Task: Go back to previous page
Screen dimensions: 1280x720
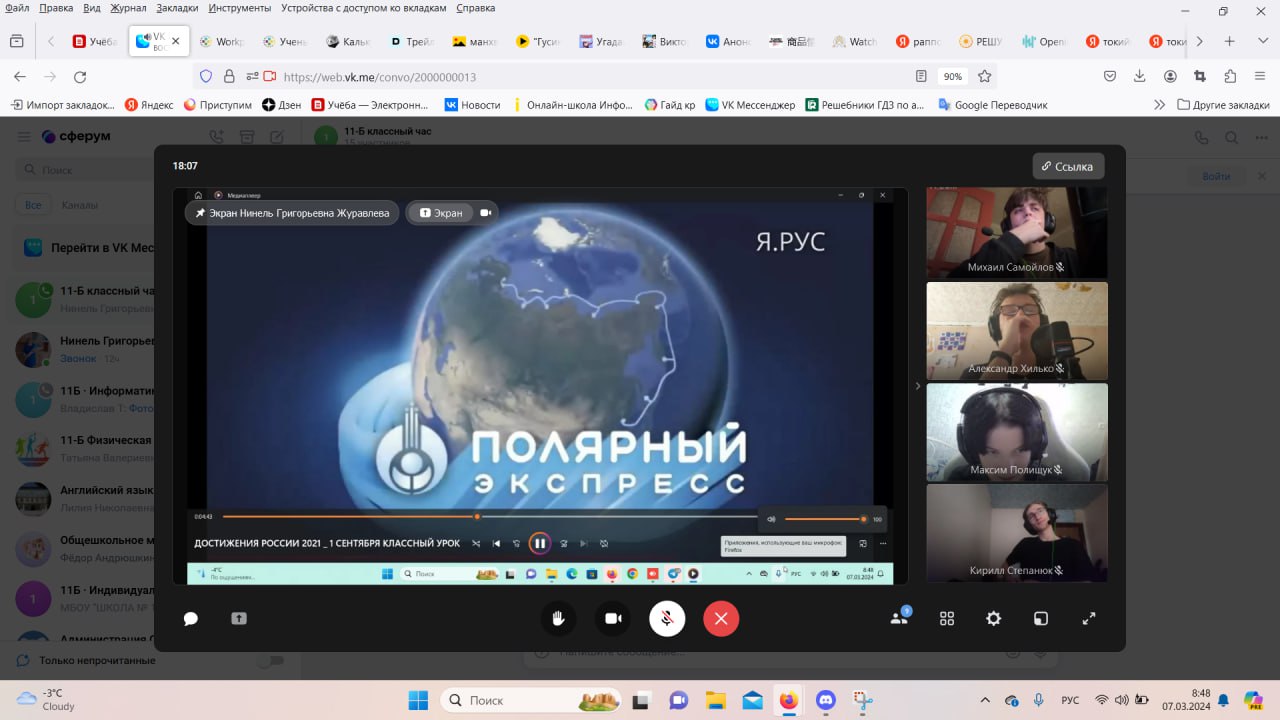Action: click(20, 76)
